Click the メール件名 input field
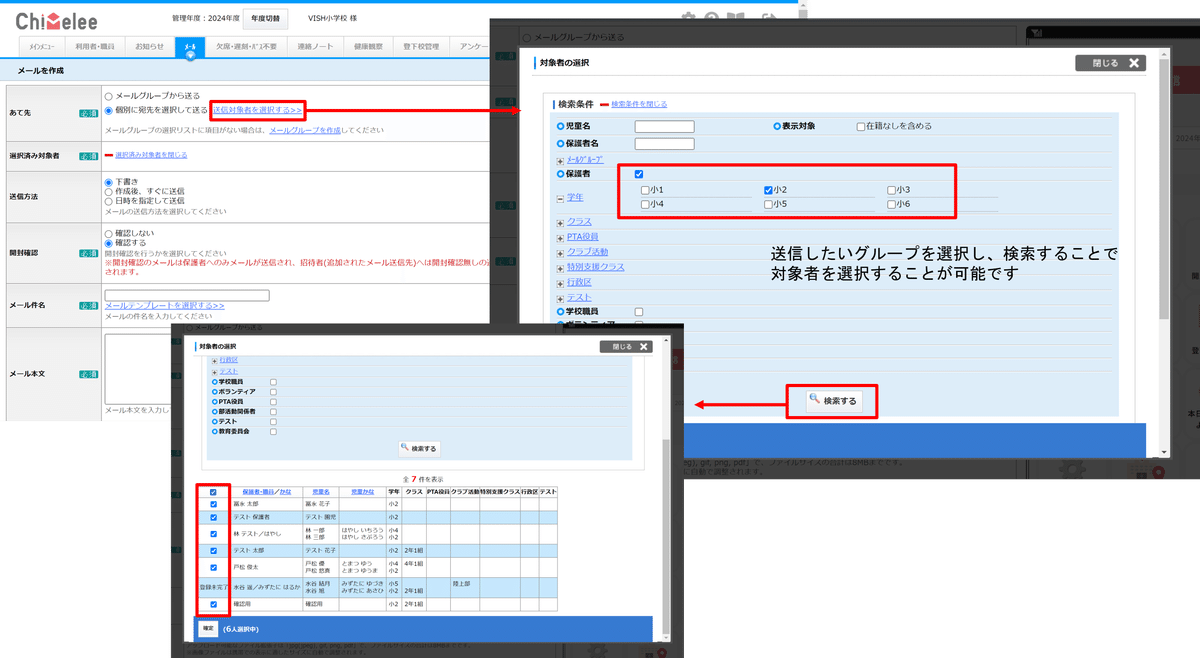Screen dimensions: 1200x658 (187, 295)
